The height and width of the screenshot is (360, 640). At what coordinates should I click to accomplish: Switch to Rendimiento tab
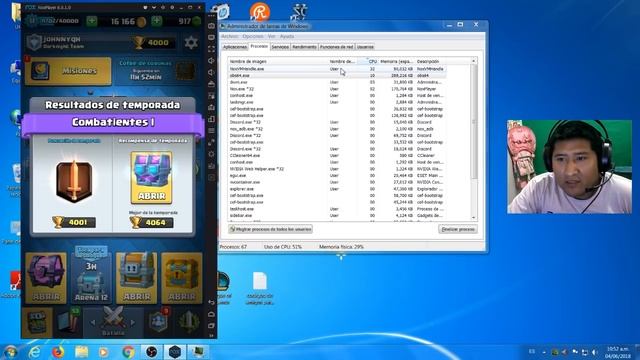pos(304,47)
